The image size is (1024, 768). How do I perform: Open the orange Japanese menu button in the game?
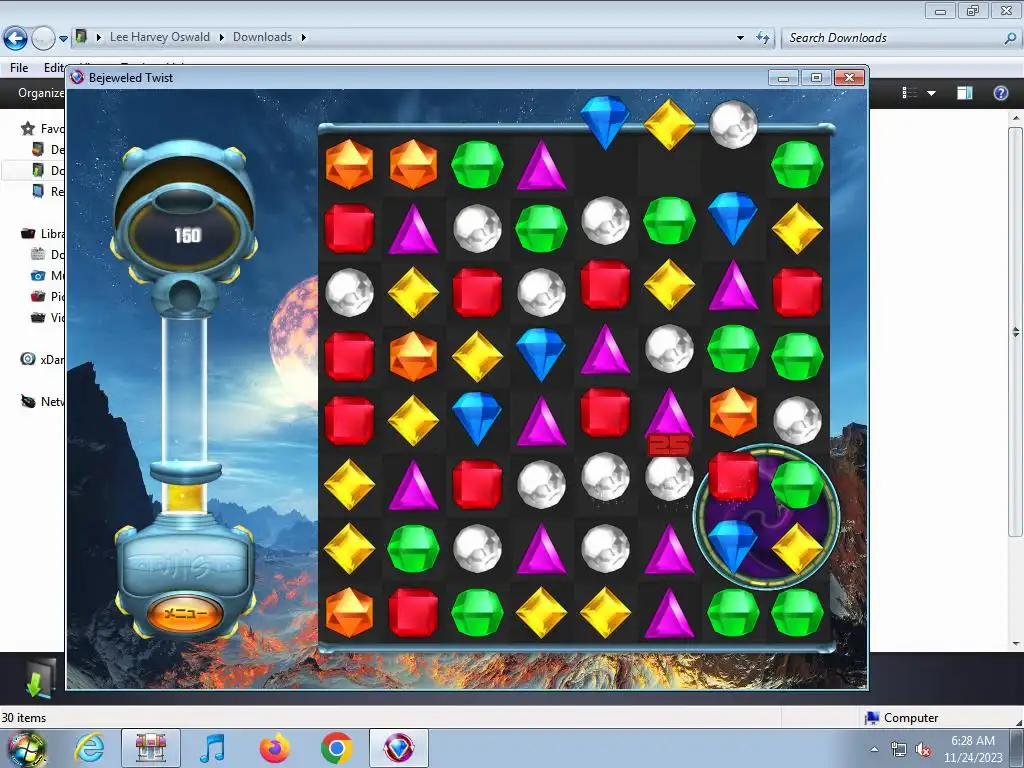(185, 613)
